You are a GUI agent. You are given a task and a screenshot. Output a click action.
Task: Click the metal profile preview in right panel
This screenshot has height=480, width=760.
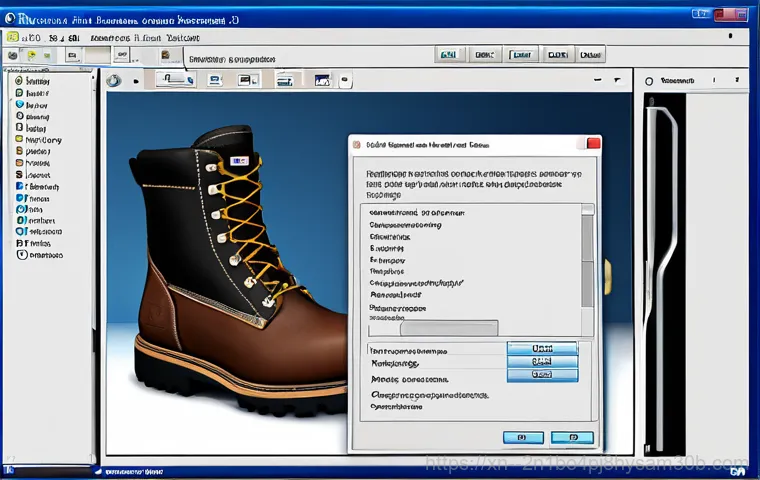click(x=665, y=274)
